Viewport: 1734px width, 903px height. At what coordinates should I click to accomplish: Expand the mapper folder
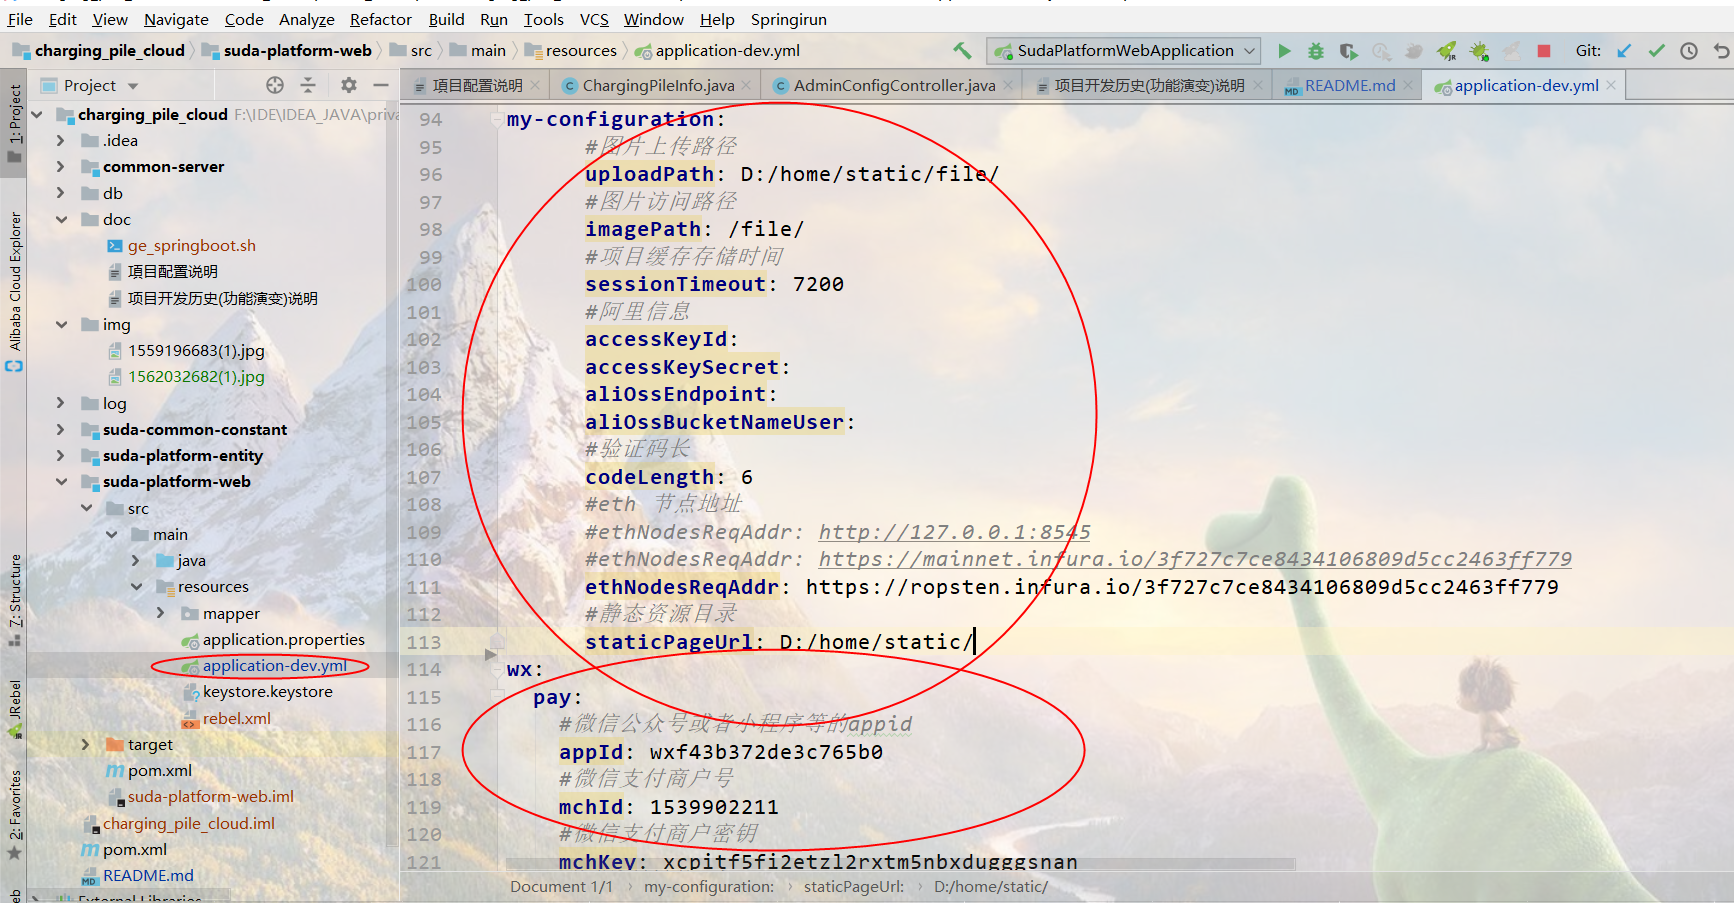point(161,613)
